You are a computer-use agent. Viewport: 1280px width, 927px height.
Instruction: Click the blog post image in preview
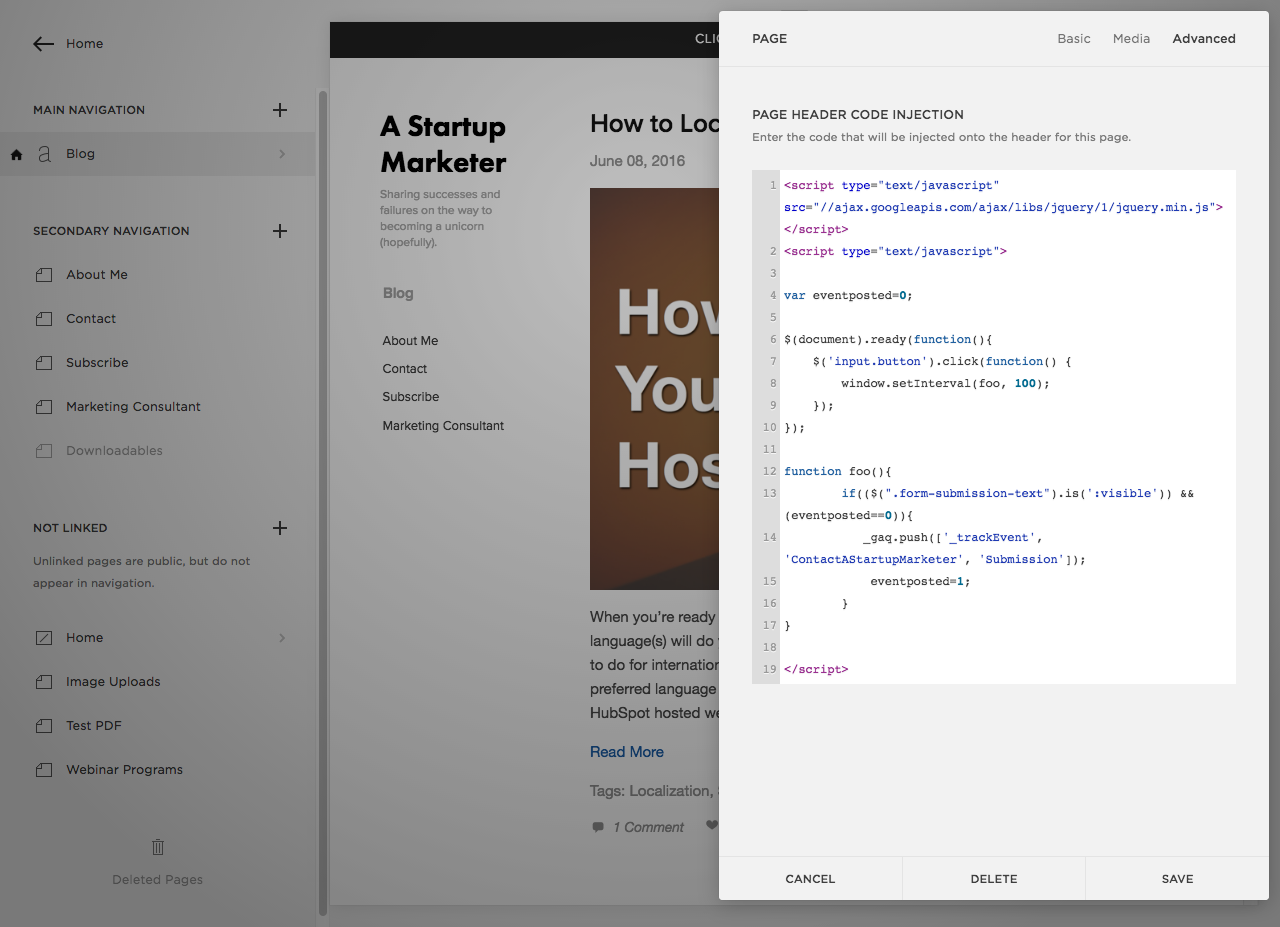coord(654,389)
